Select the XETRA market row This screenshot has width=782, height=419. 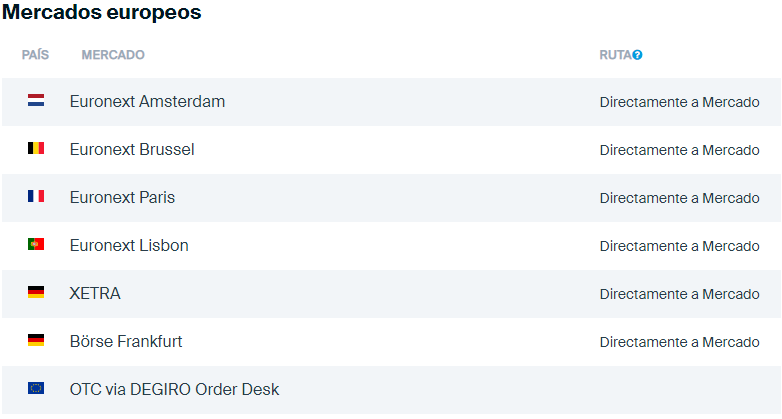pyautogui.click(x=95, y=294)
